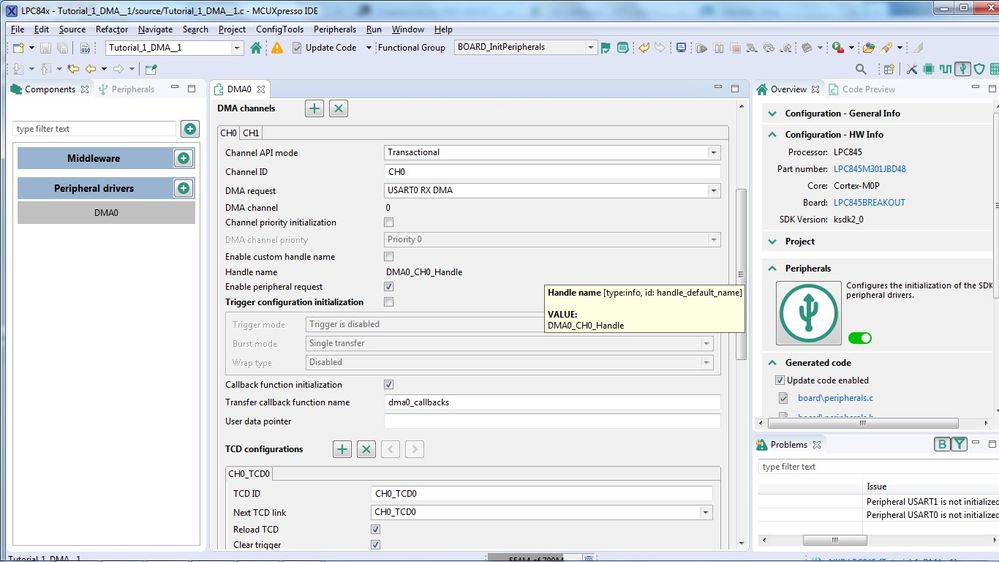Open the Refactor menu
The image size is (999, 562).
click(x=111, y=29)
